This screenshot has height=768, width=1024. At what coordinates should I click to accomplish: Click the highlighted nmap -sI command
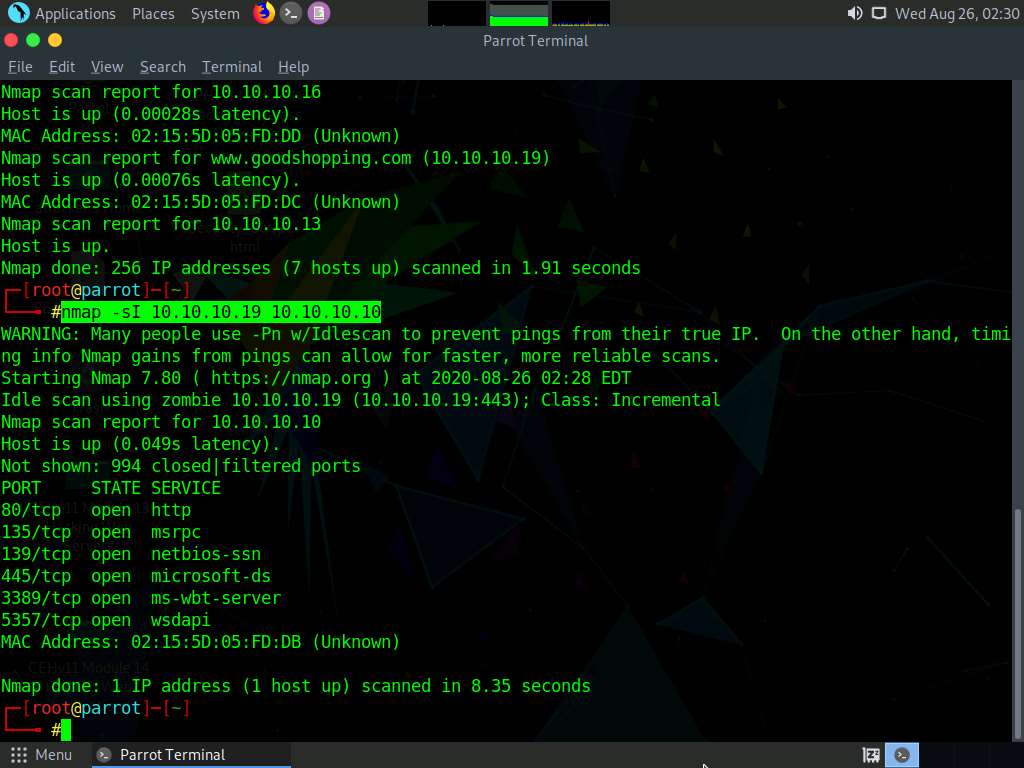[221, 312]
